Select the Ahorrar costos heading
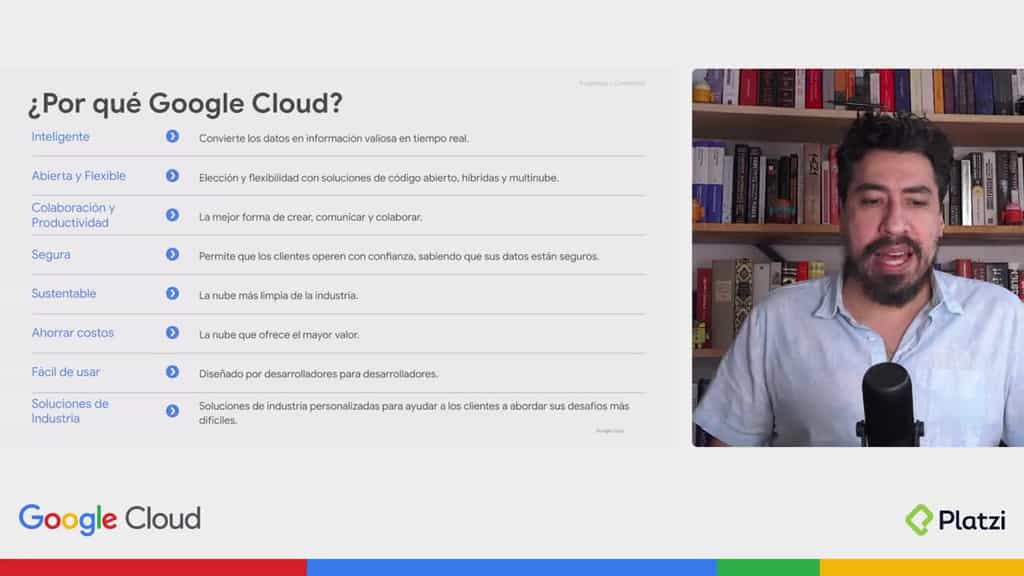Image resolution: width=1024 pixels, height=576 pixels. point(72,332)
